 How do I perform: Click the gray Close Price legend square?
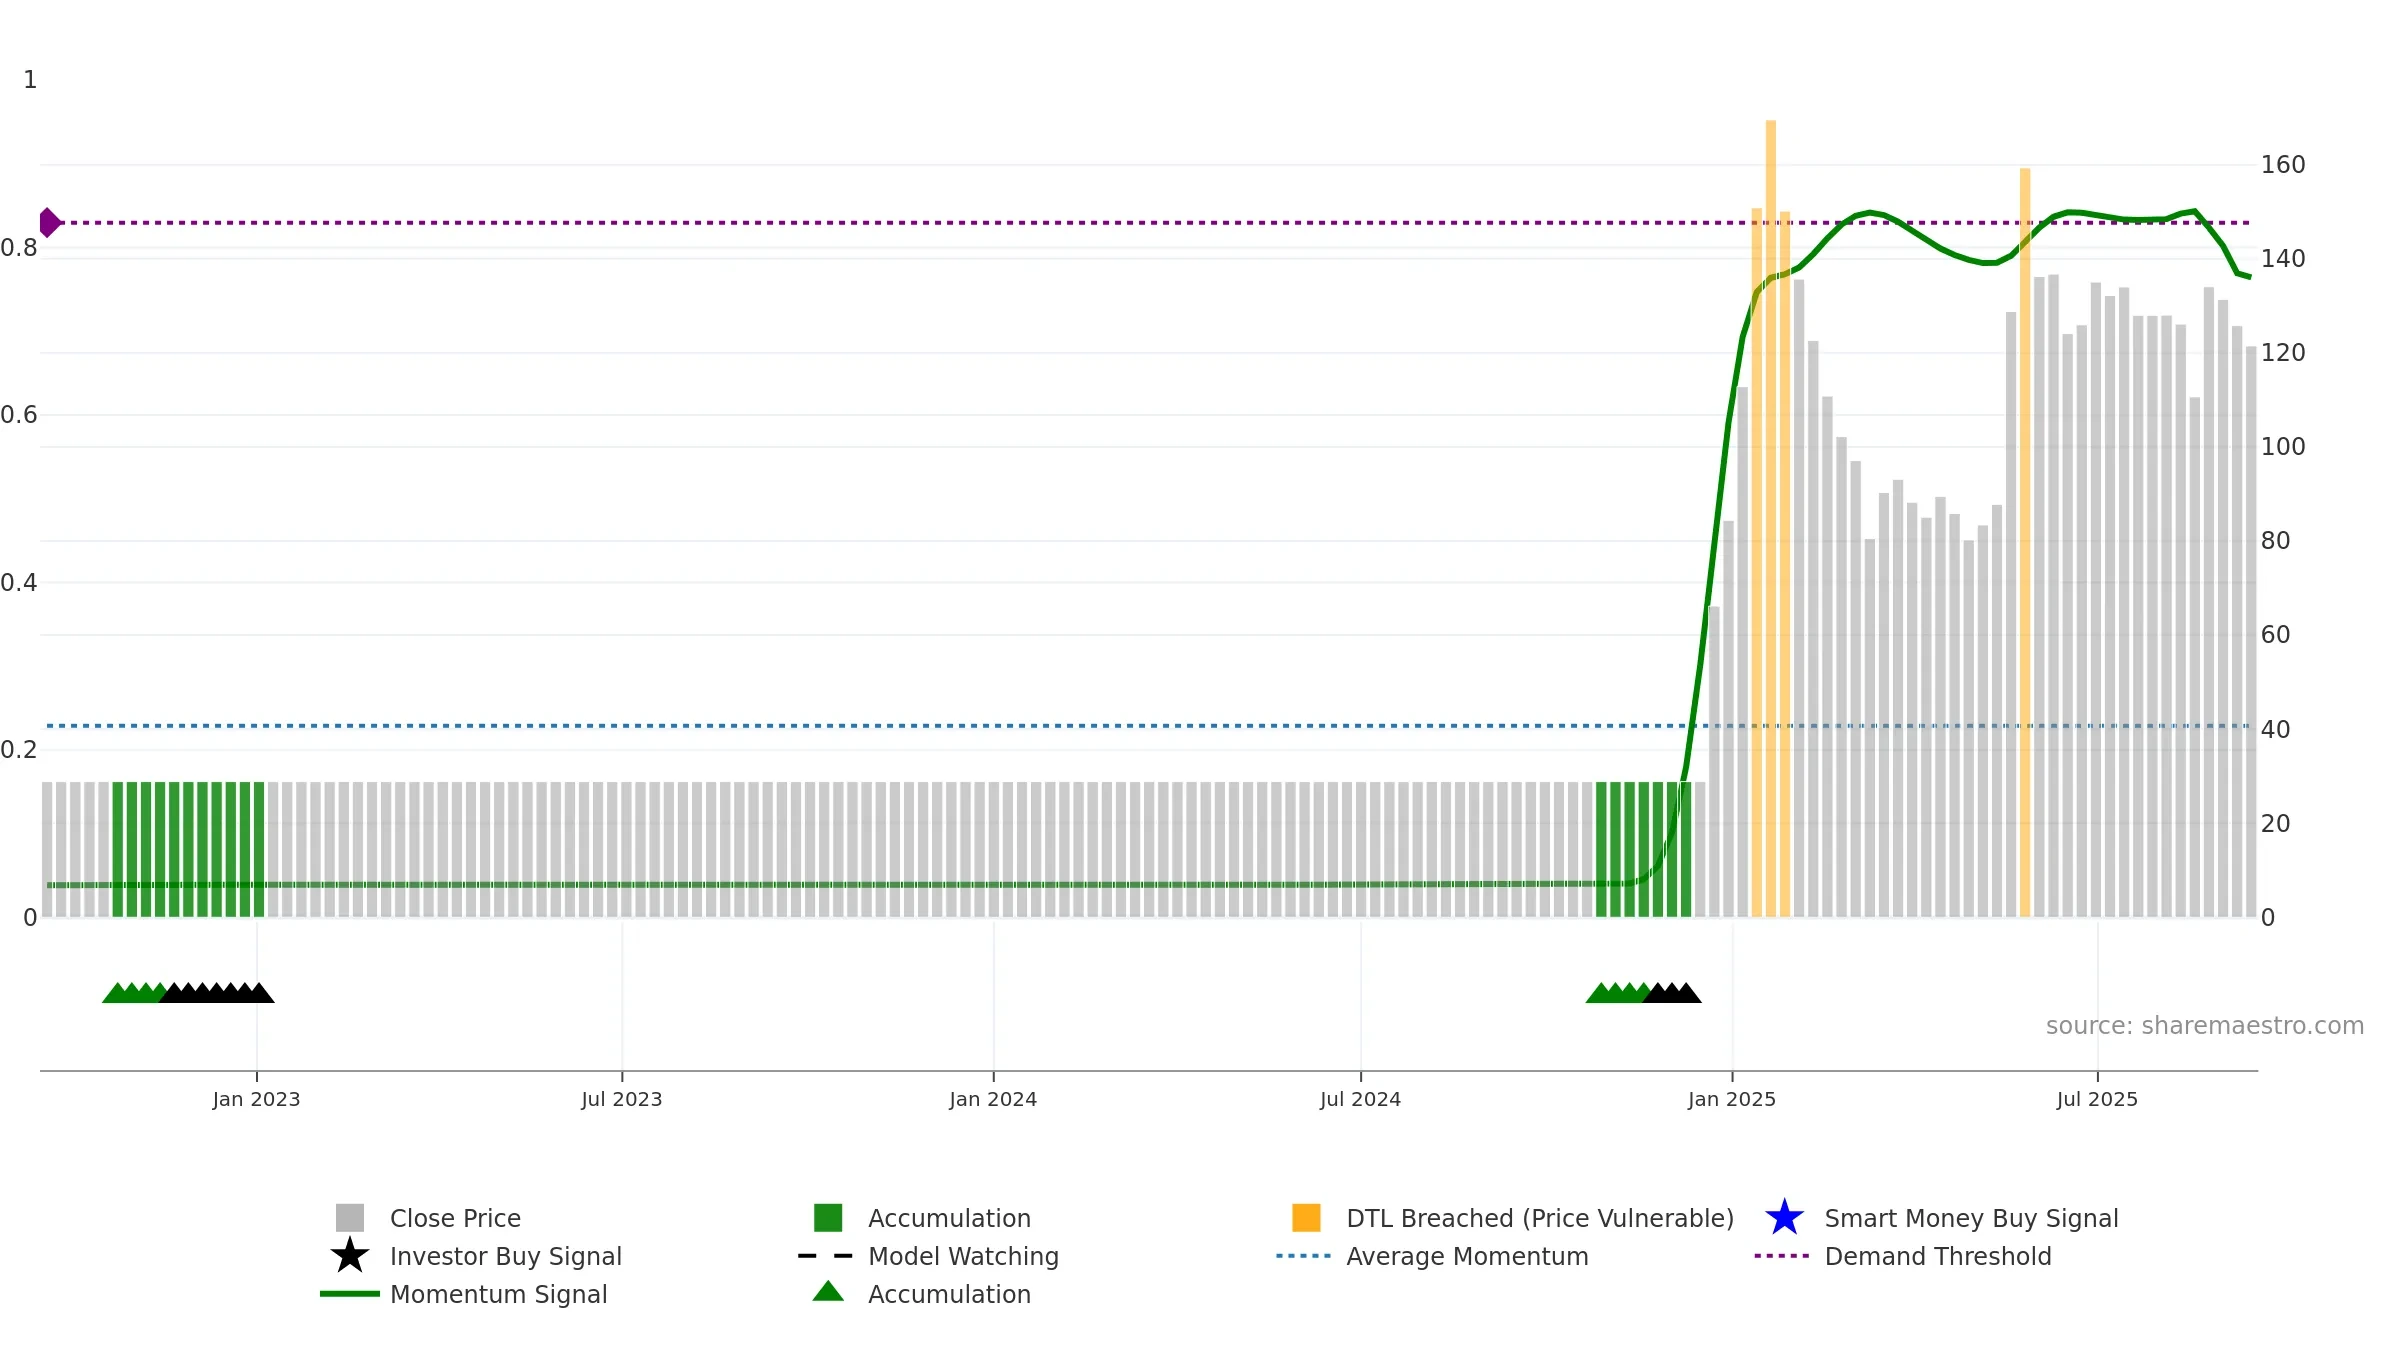tap(350, 1218)
